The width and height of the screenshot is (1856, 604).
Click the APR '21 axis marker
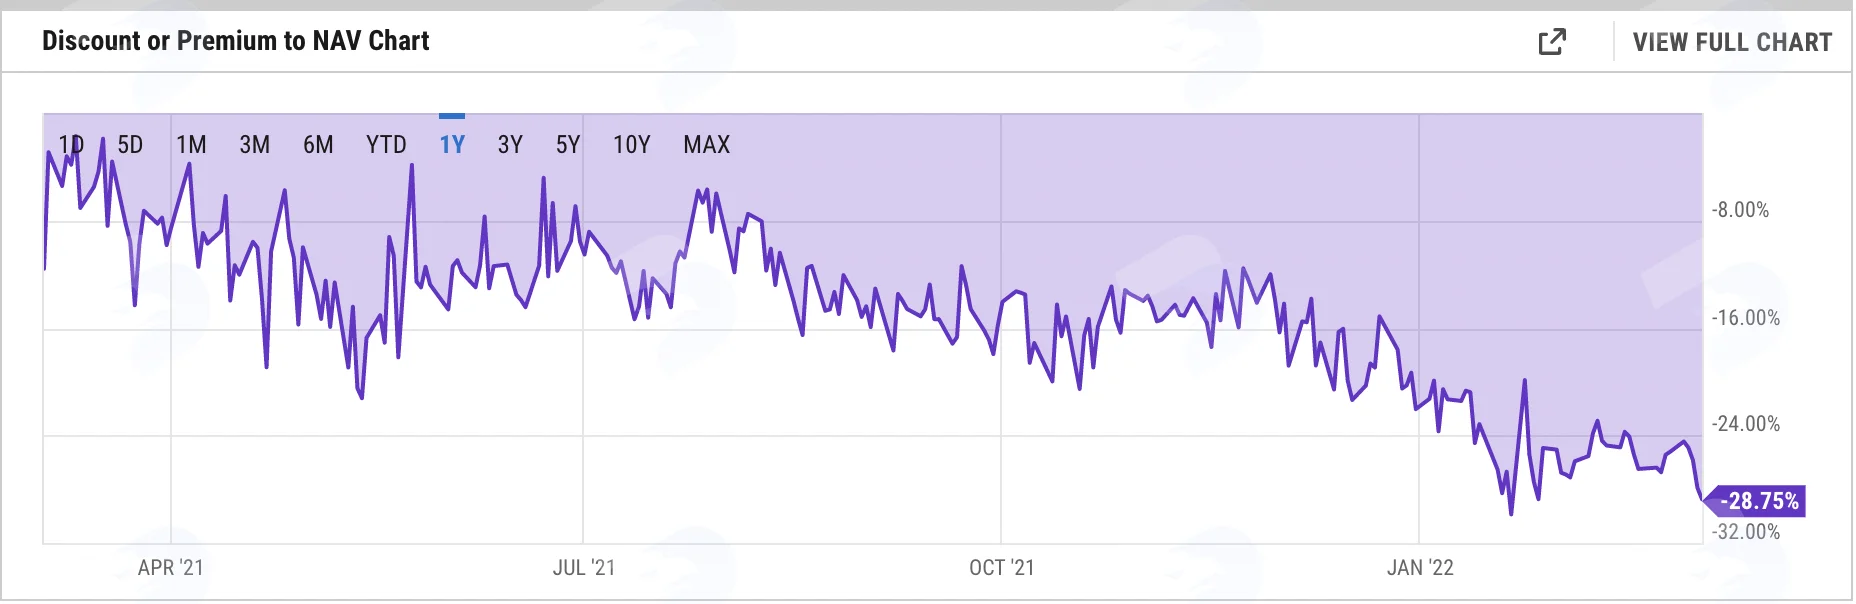pyautogui.click(x=171, y=568)
